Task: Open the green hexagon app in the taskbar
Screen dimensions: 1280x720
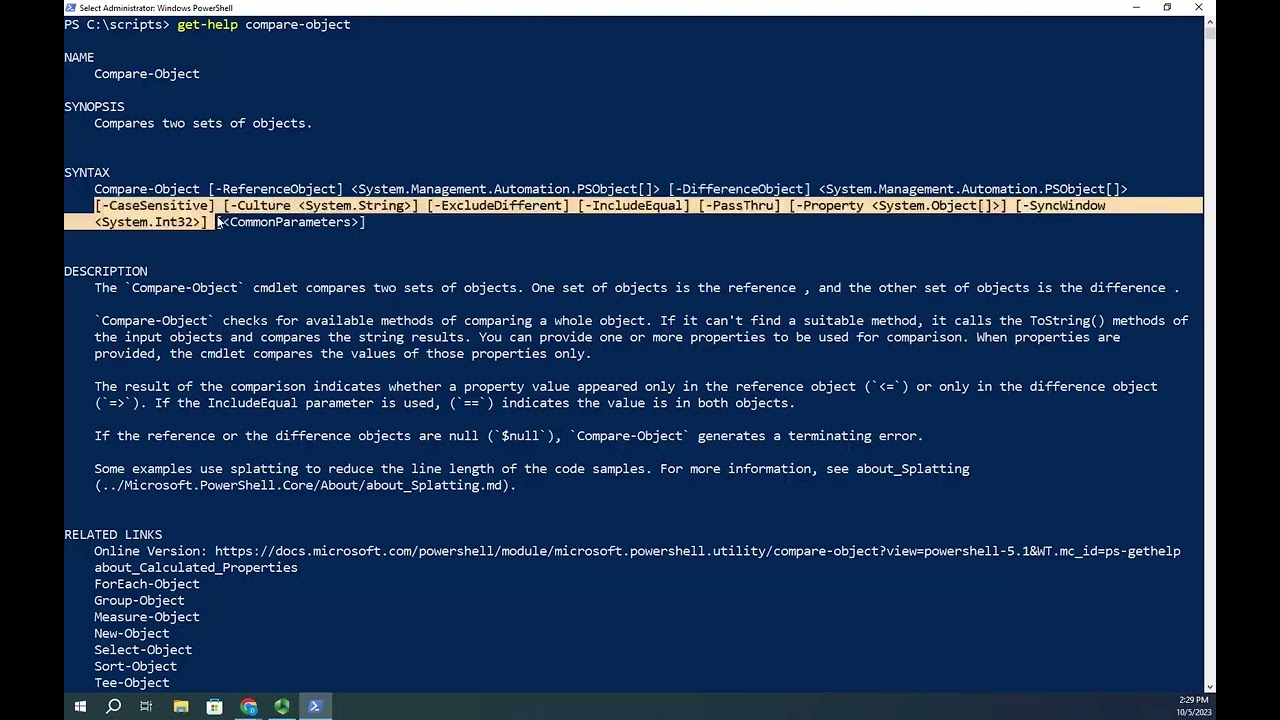Action: (282, 706)
